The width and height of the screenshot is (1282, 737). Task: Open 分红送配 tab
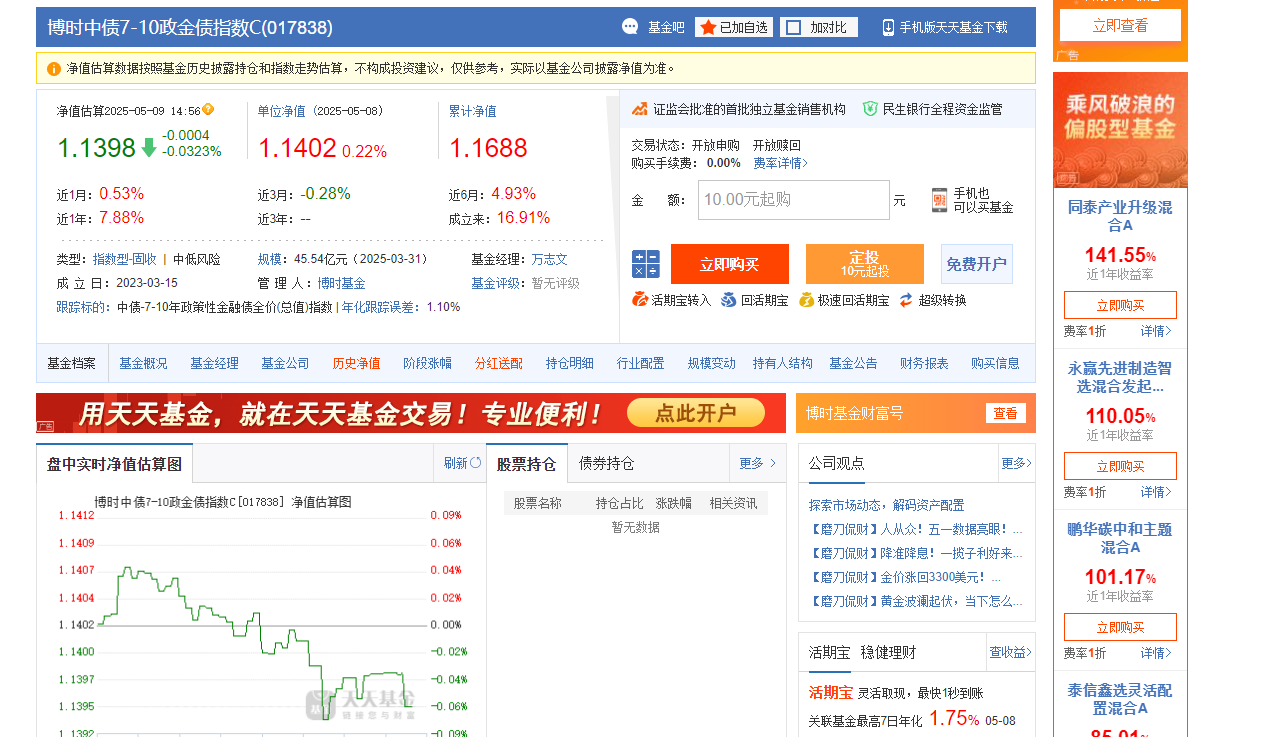499,363
